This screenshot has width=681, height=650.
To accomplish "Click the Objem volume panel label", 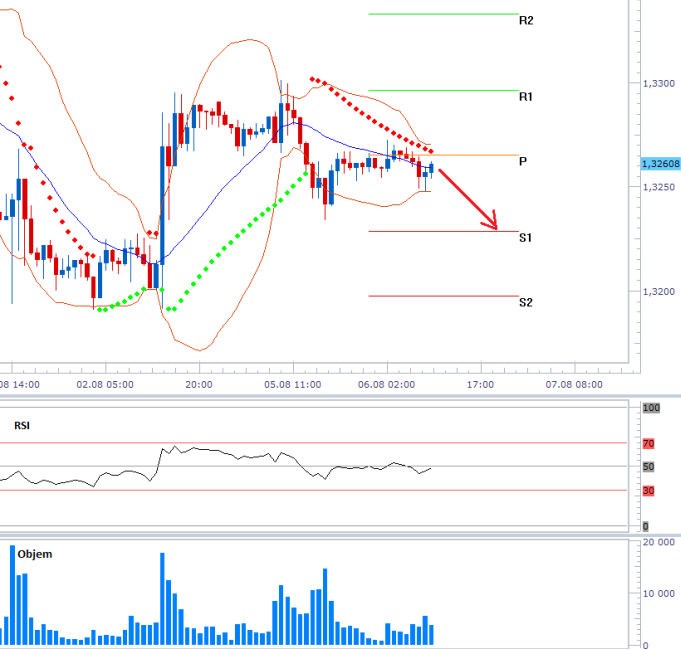I will 35,554.
